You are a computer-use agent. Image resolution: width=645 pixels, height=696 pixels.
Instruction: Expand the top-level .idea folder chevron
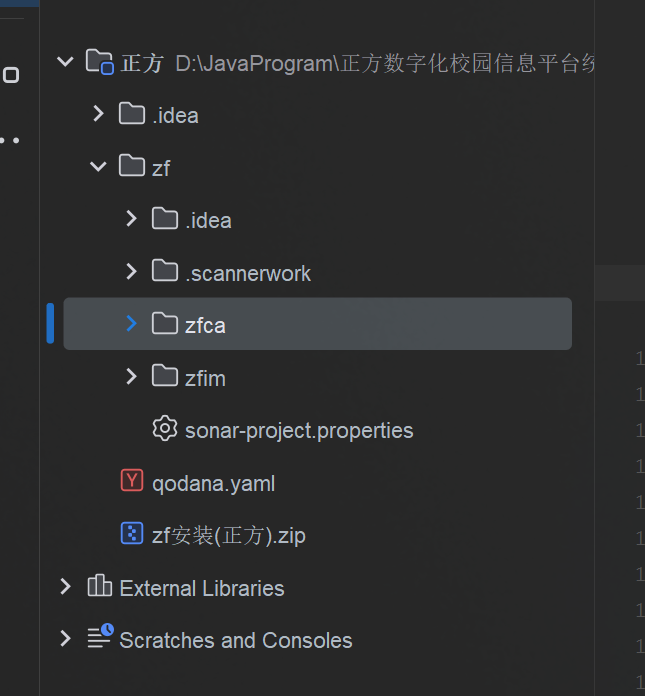pos(98,114)
